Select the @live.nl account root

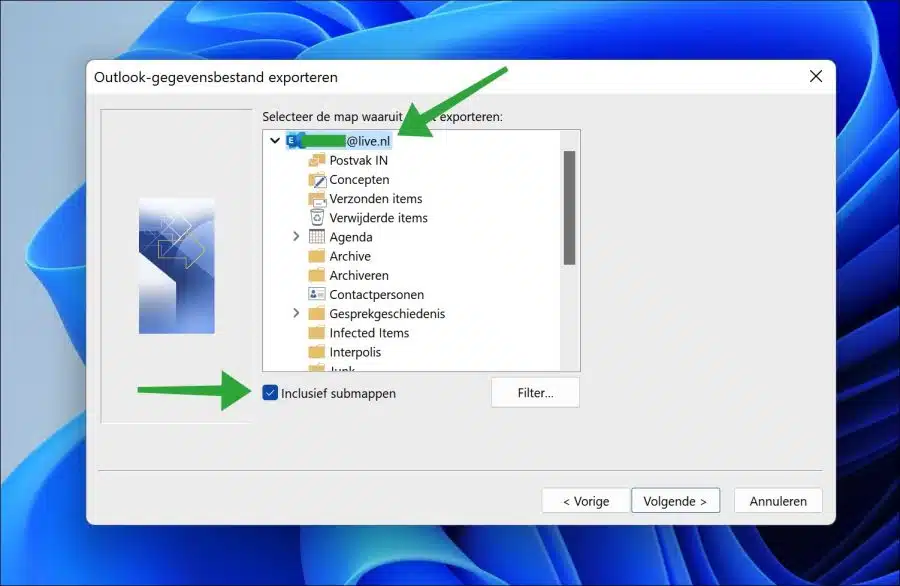[x=339, y=141]
